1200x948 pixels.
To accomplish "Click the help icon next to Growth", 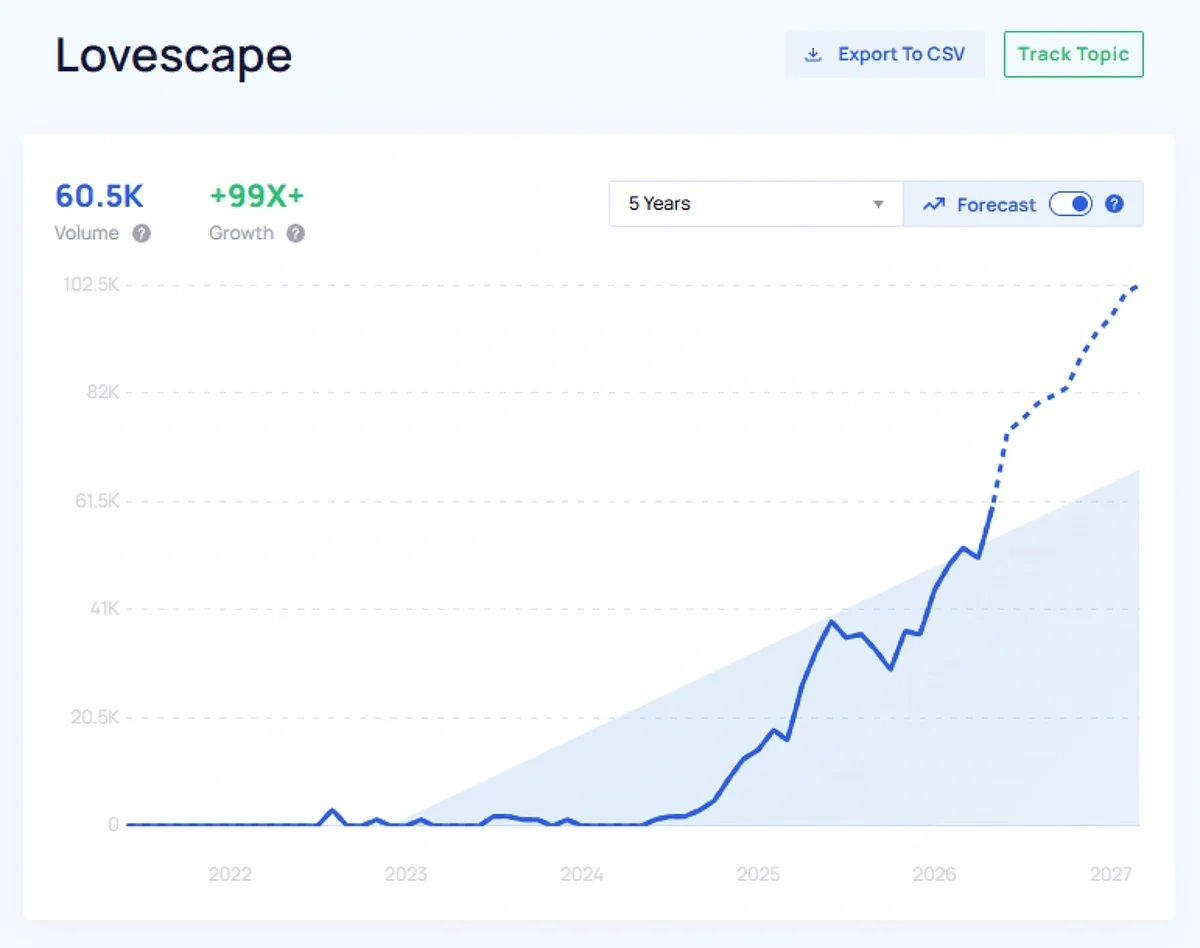I will (296, 233).
